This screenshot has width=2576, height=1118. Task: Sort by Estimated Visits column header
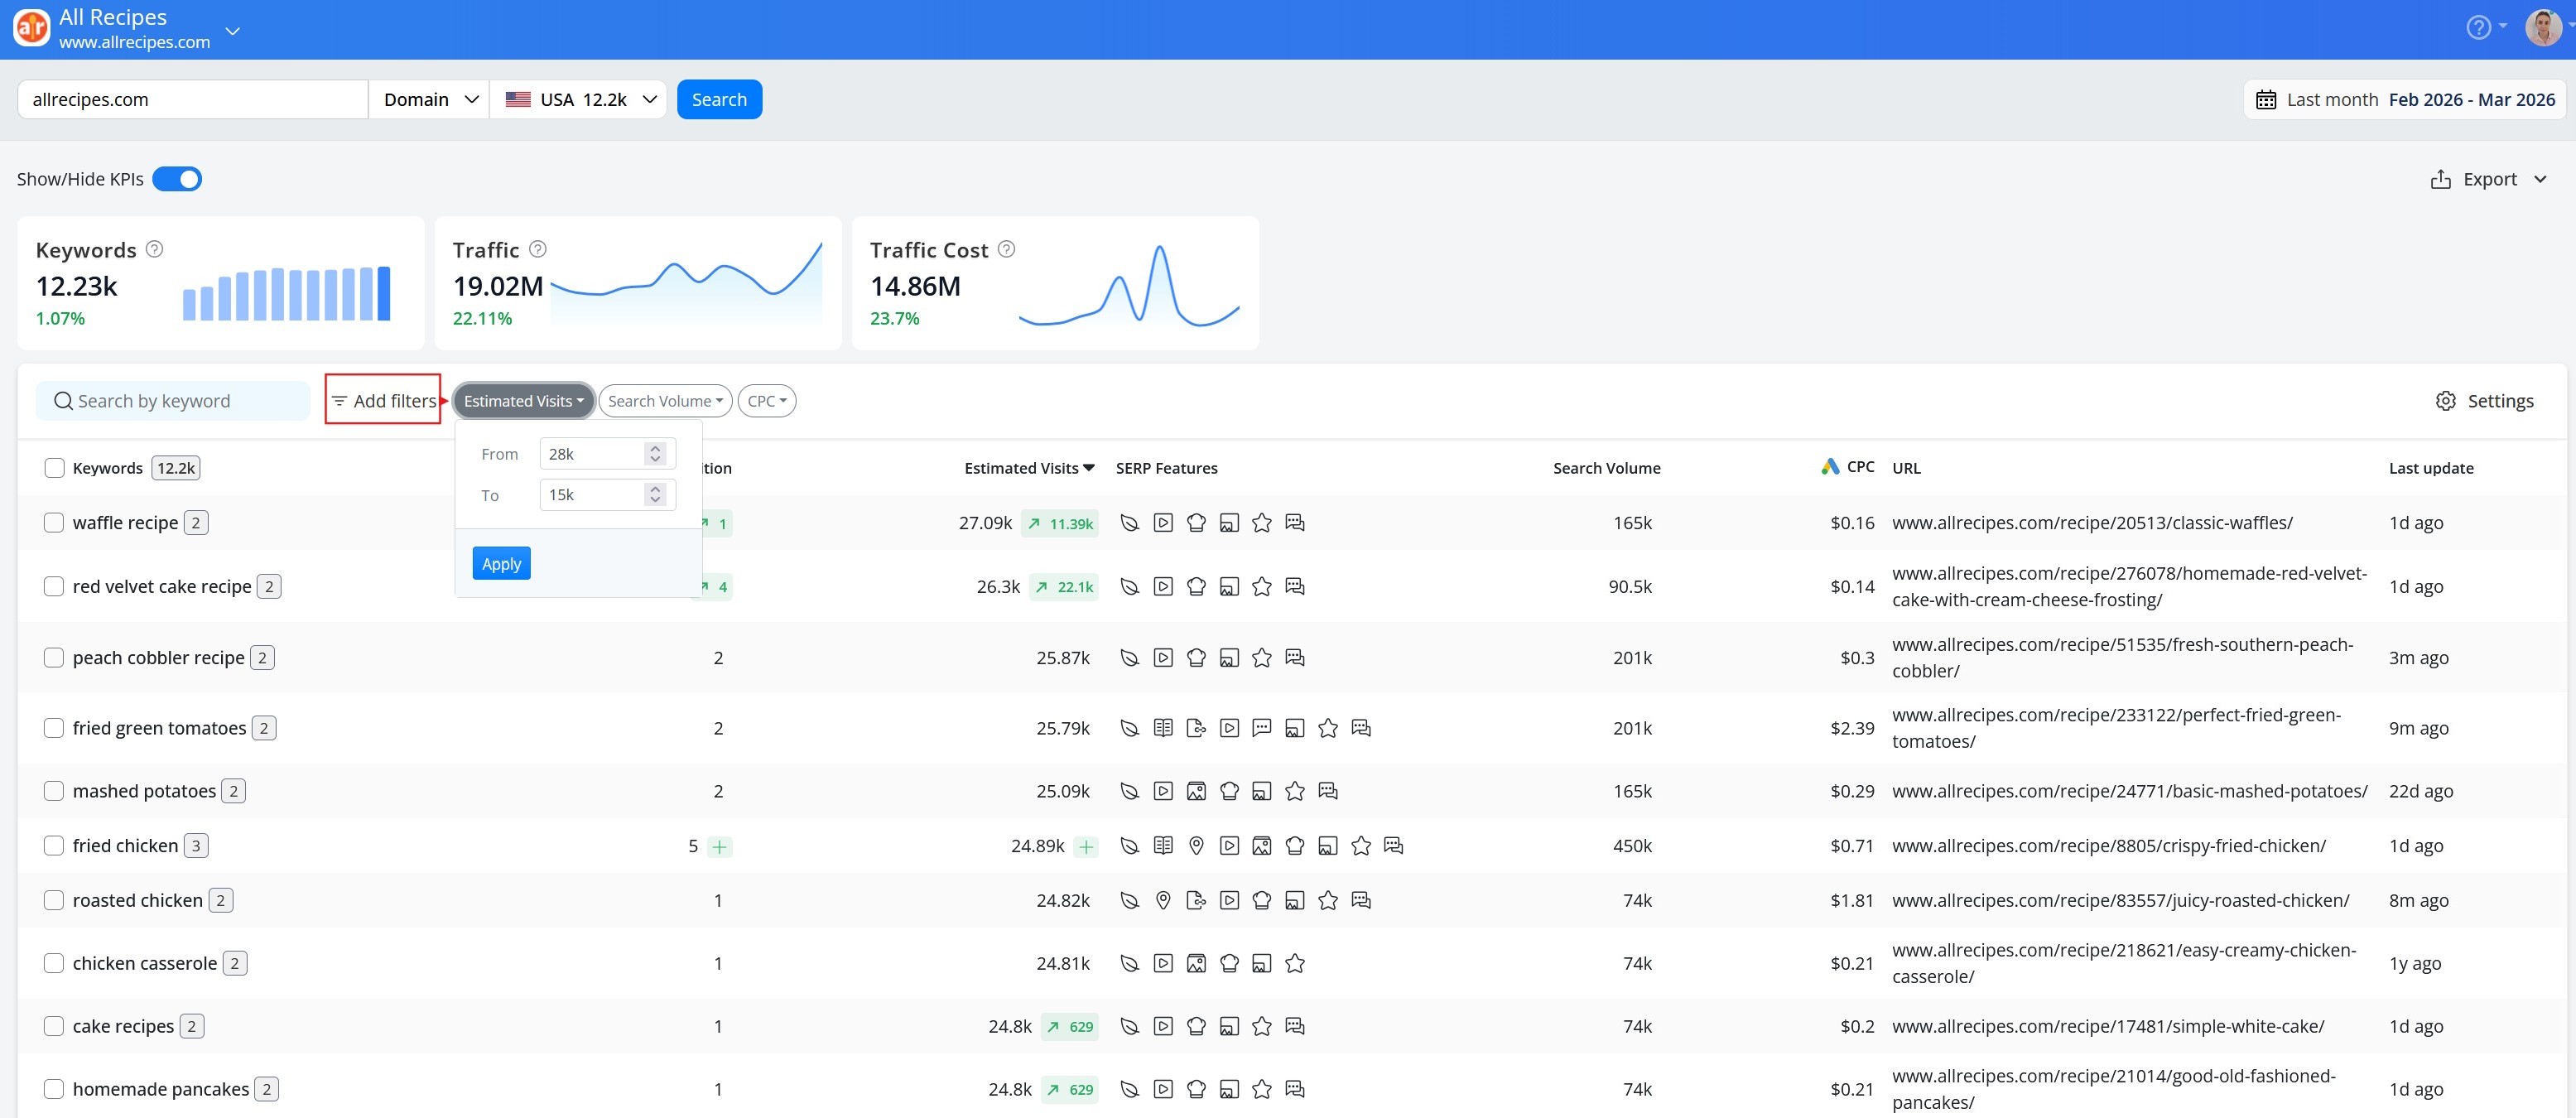click(1029, 468)
